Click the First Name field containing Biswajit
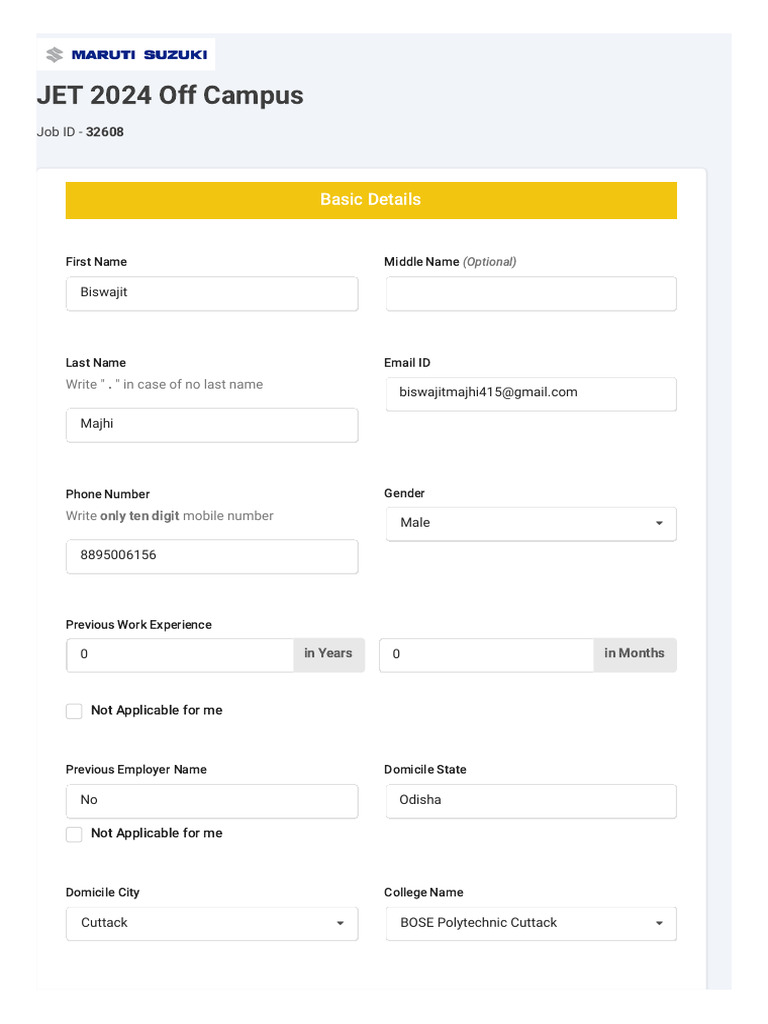Screen dimensions: 768x1024 point(212,293)
